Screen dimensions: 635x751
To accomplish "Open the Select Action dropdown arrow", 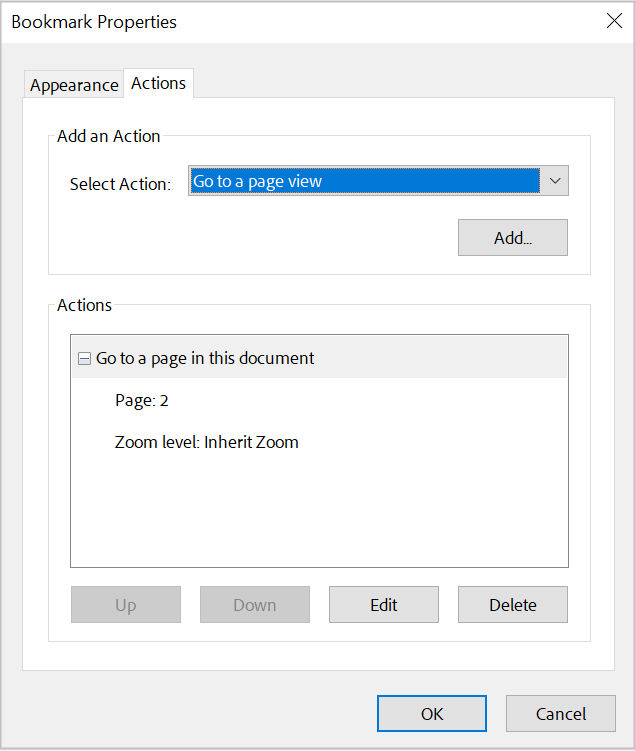I will (555, 181).
